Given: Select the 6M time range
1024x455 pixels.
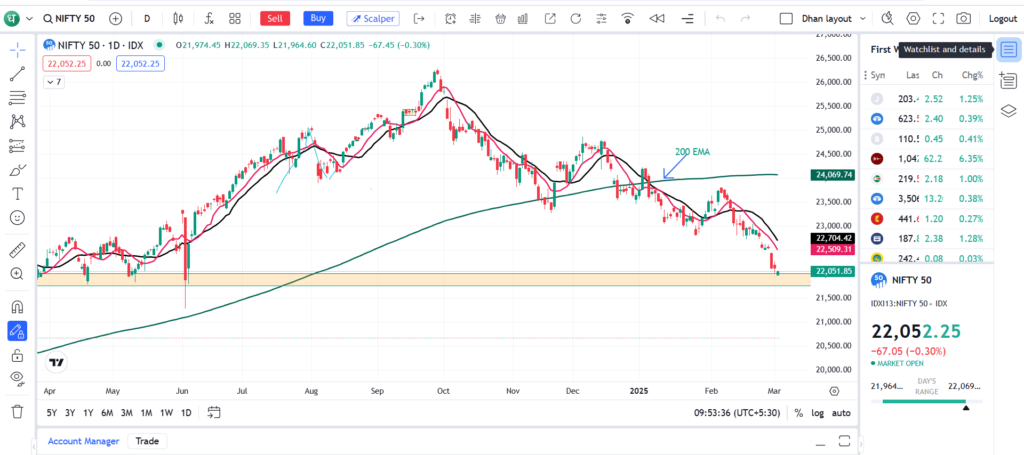Looking at the screenshot, I should (x=108, y=413).
